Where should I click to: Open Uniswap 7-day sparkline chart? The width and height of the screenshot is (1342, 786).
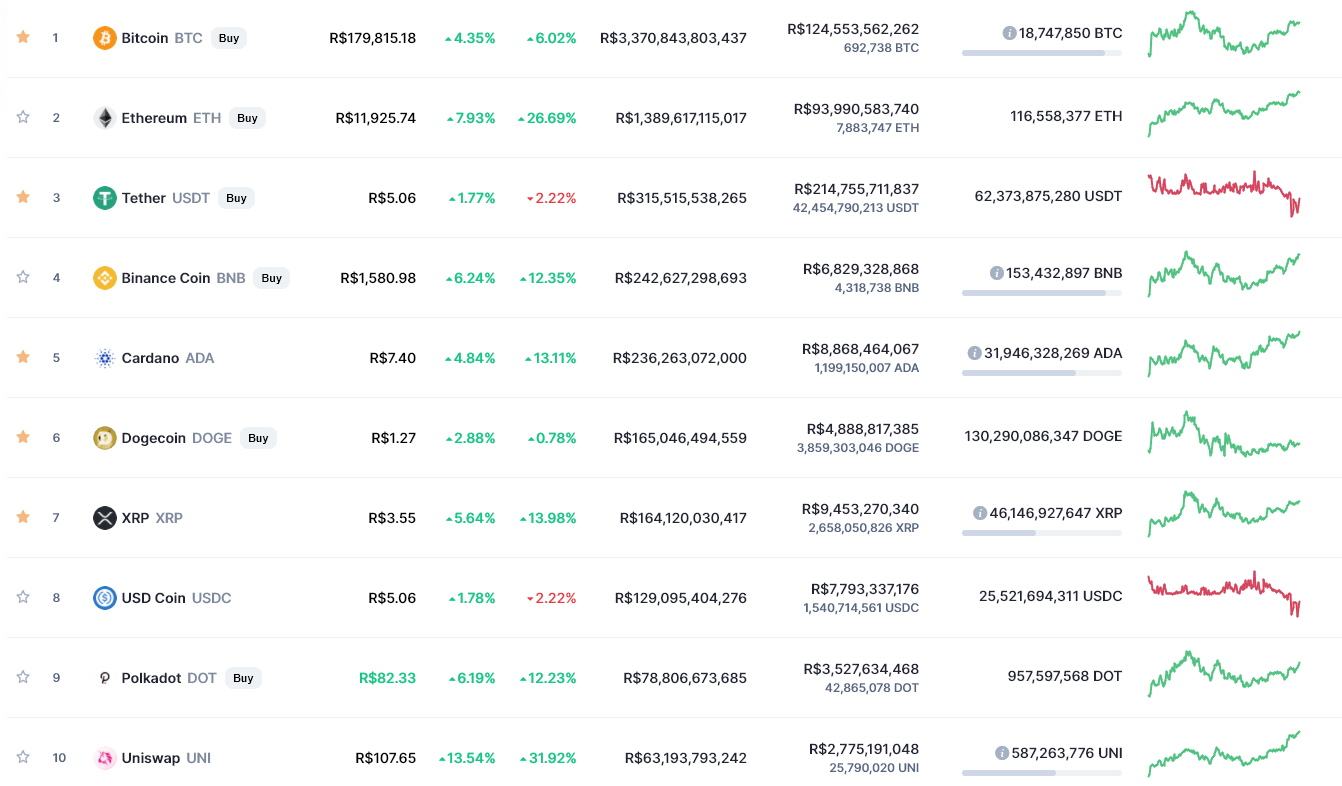coord(1224,754)
